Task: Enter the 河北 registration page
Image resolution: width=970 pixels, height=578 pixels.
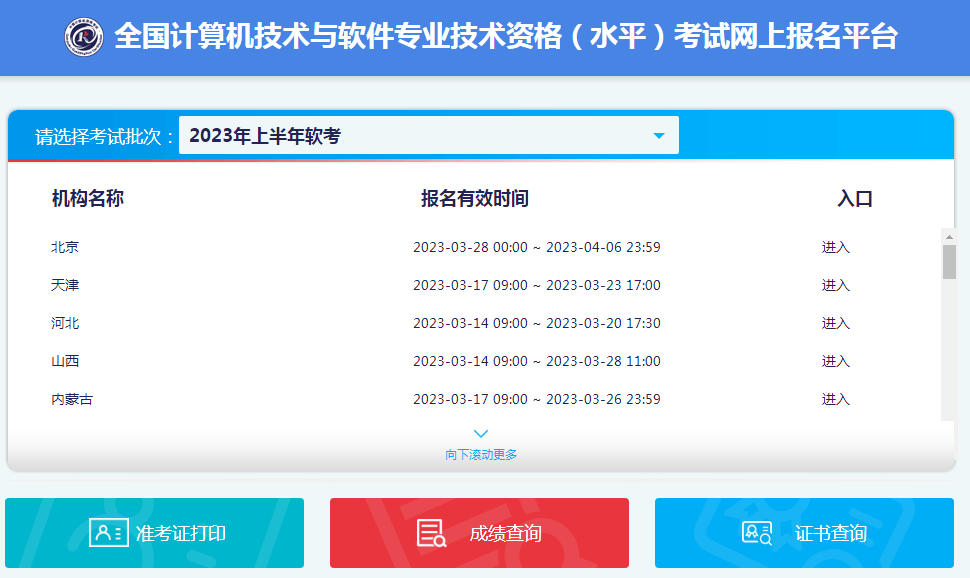Action: (x=835, y=324)
